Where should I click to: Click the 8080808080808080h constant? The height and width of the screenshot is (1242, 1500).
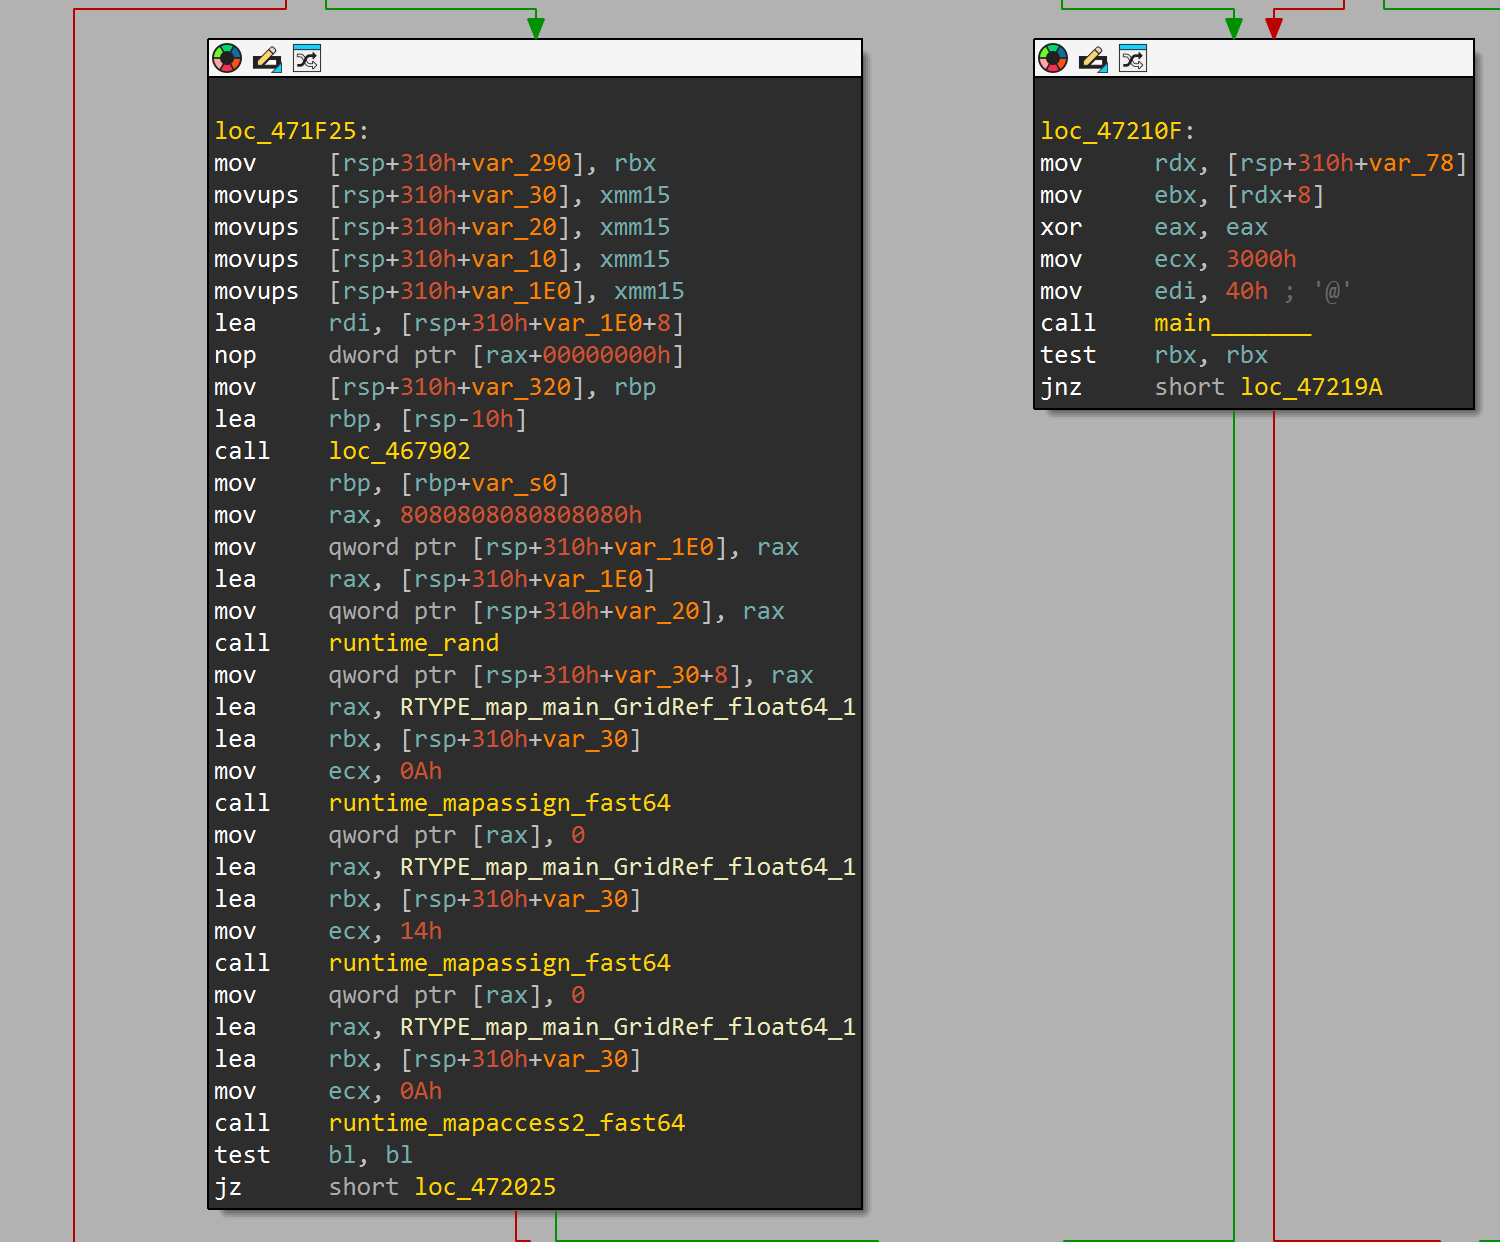(x=521, y=515)
